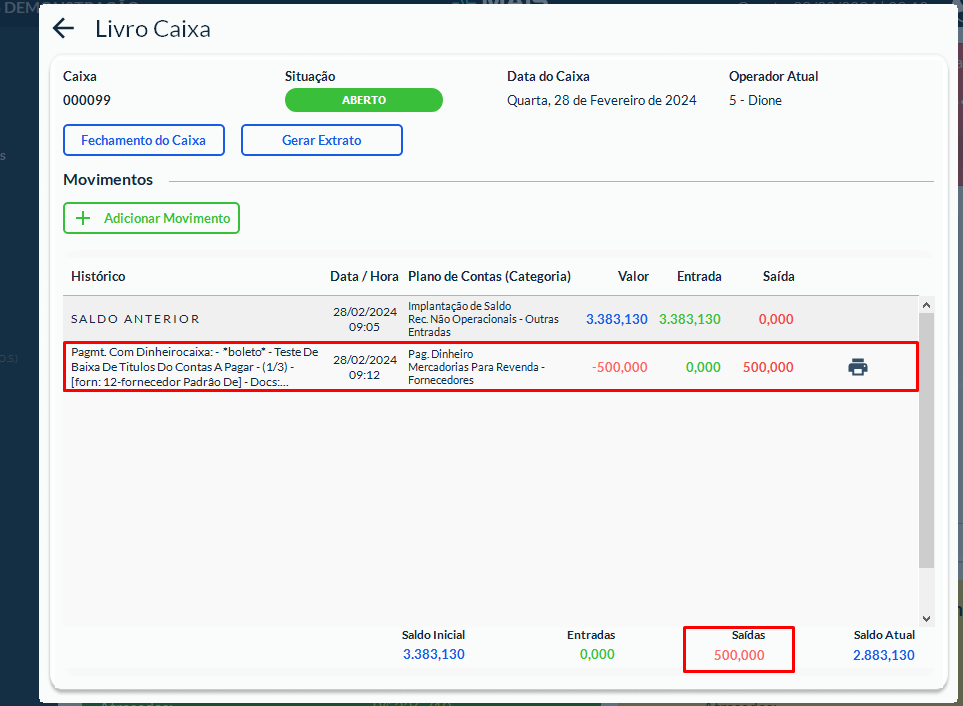Click the movements table vertical scrollbar thumb
Screen dimensions: 963x706
pyautogui.click(x=926, y=440)
